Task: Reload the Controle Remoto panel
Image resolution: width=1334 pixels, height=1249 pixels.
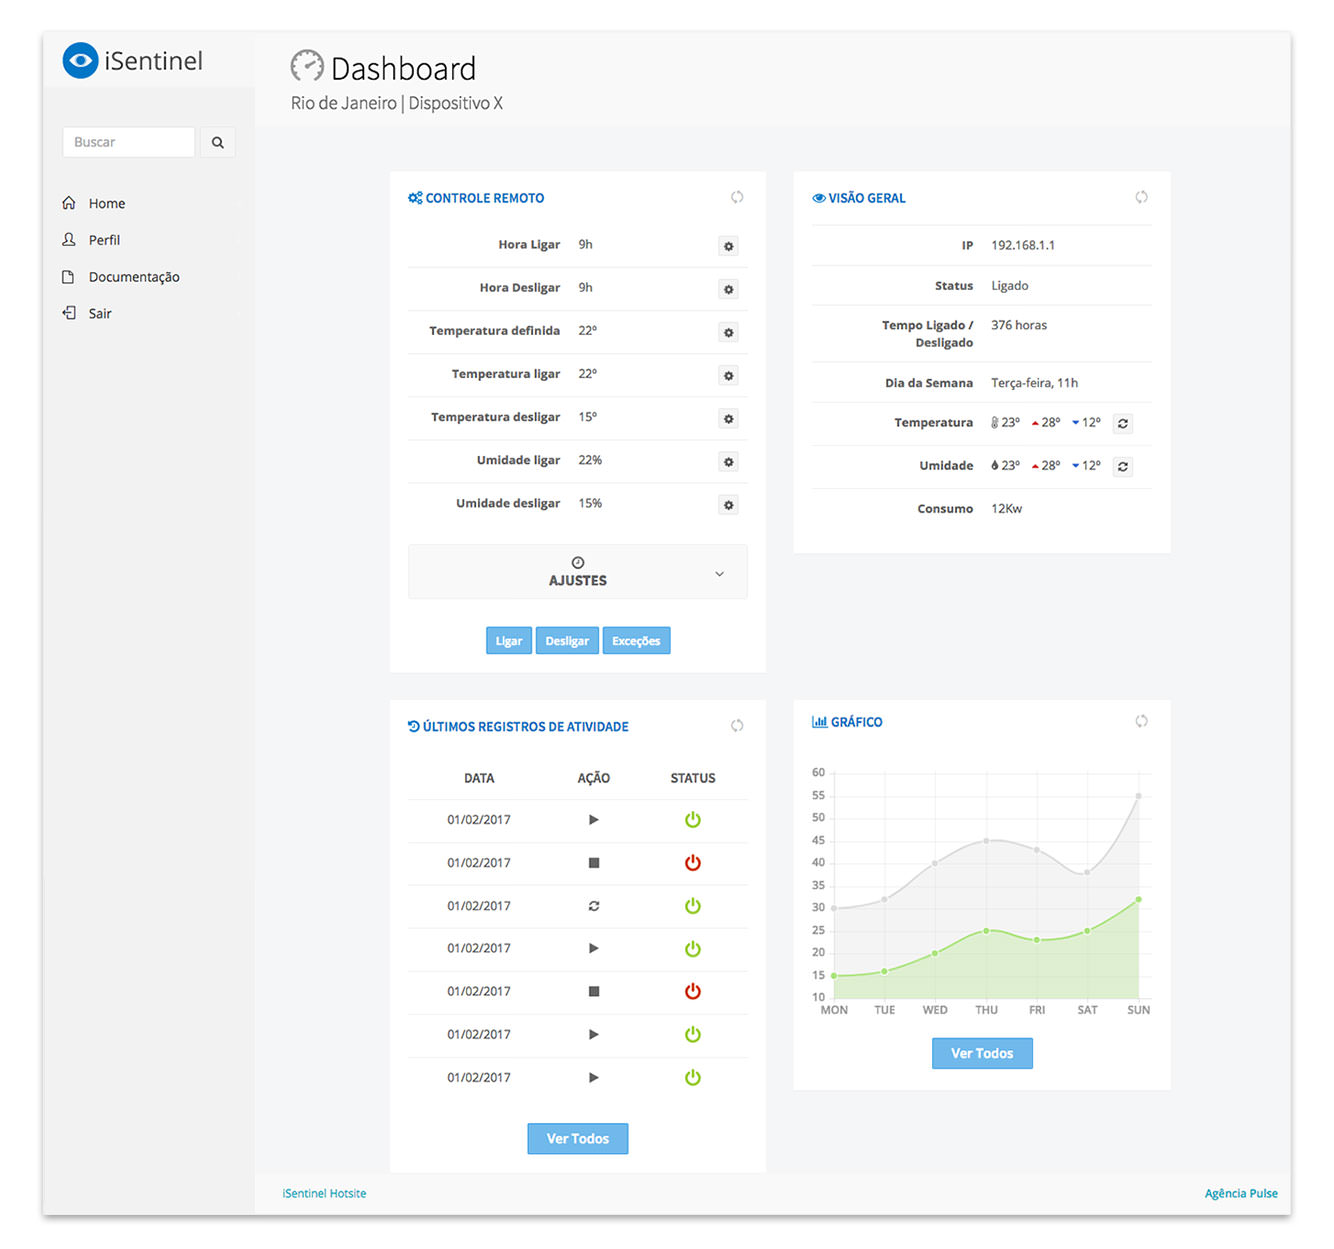Action: pyautogui.click(x=737, y=198)
